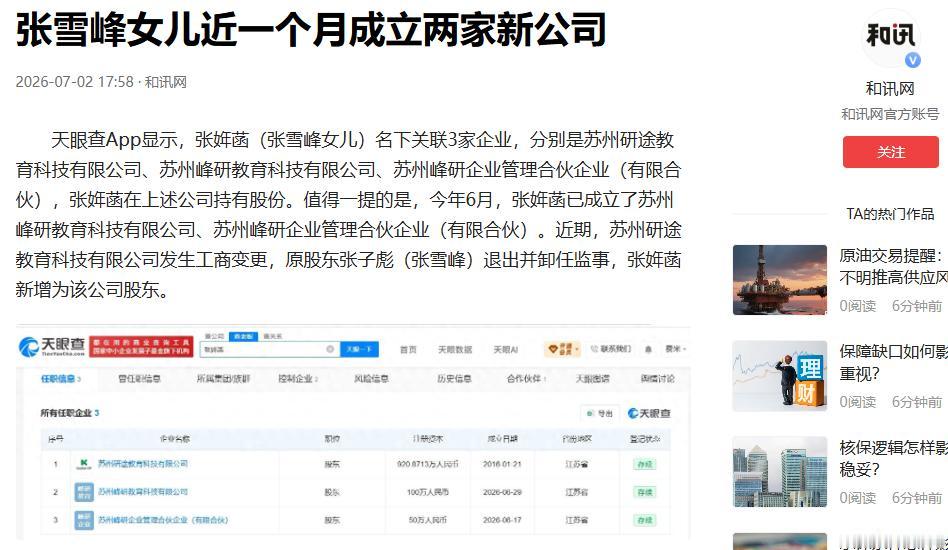Image resolution: width=948 pixels, height=550 pixels.
Task: Click the 2026-07-02 17:58 publish timestamp
Action: [74, 82]
